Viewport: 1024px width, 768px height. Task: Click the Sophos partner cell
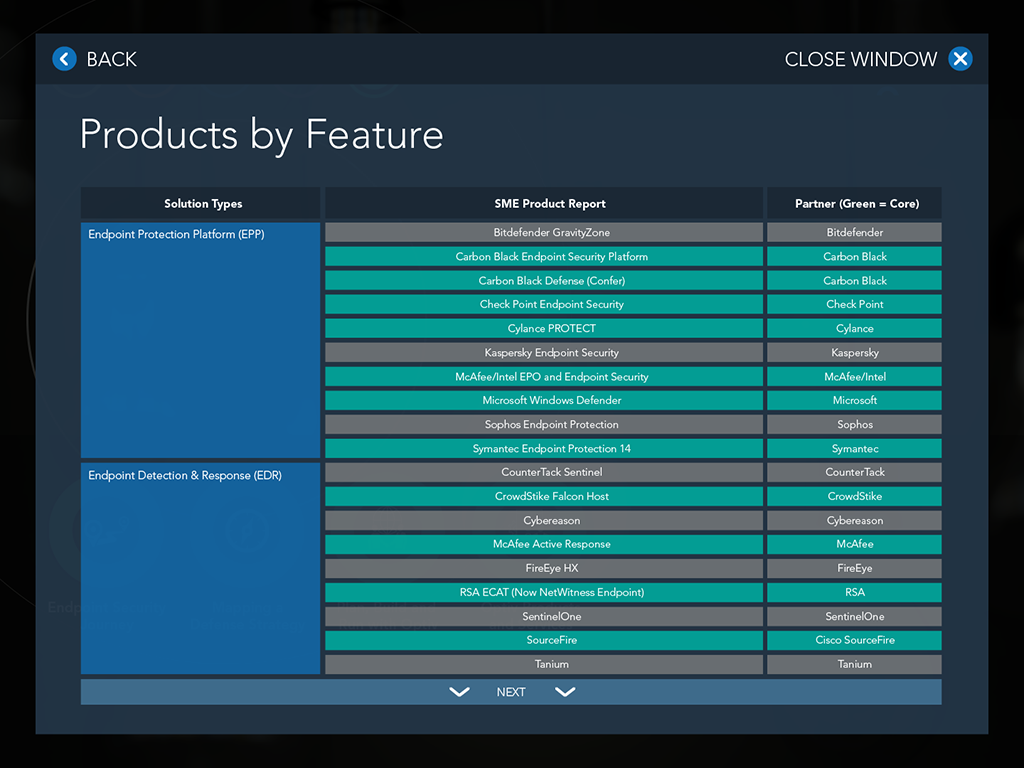tap(854, 424)
